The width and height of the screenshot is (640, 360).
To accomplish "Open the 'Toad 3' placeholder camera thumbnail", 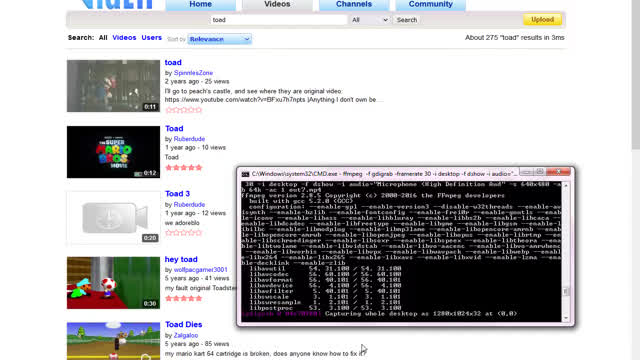I will (113, 218).
